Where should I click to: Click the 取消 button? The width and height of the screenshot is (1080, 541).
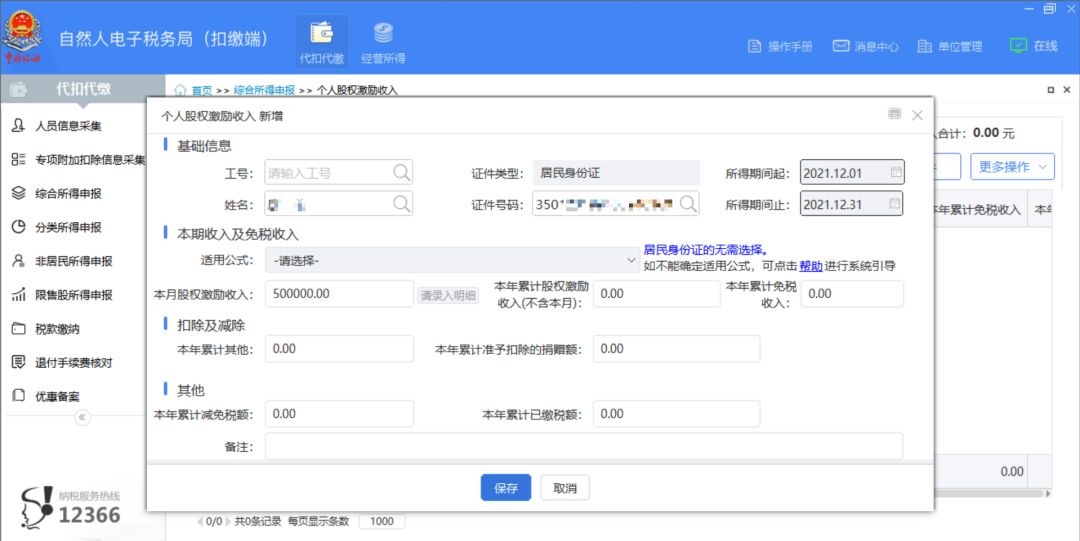click(565, 488)
